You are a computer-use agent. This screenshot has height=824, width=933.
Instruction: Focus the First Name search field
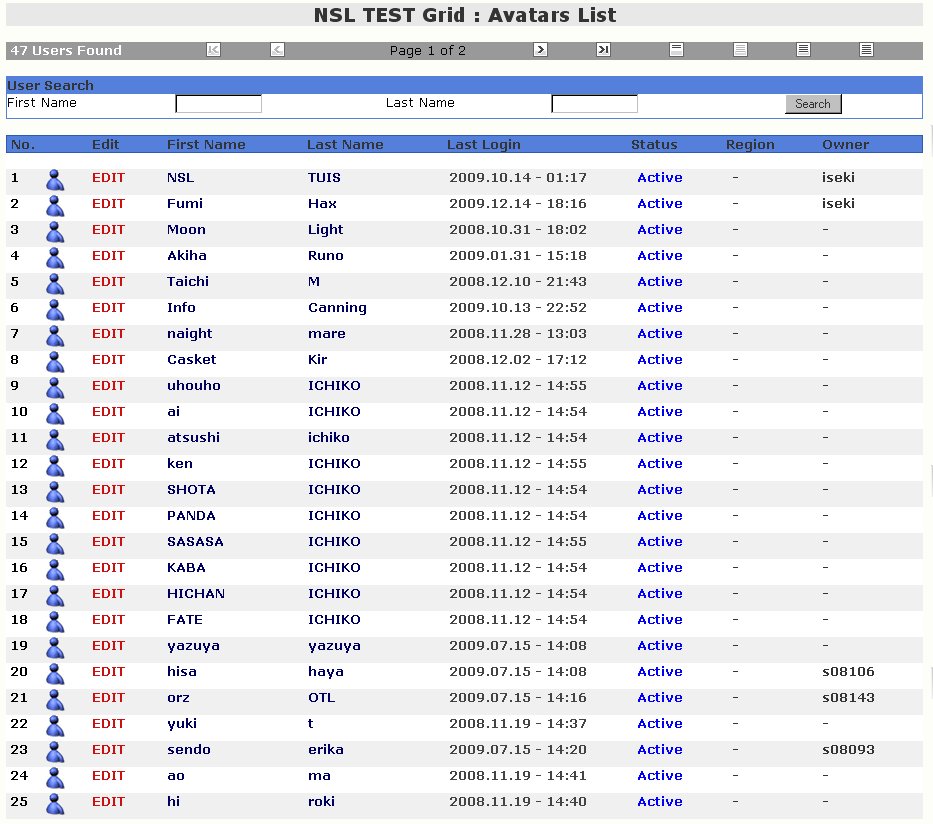click(218, 104)
